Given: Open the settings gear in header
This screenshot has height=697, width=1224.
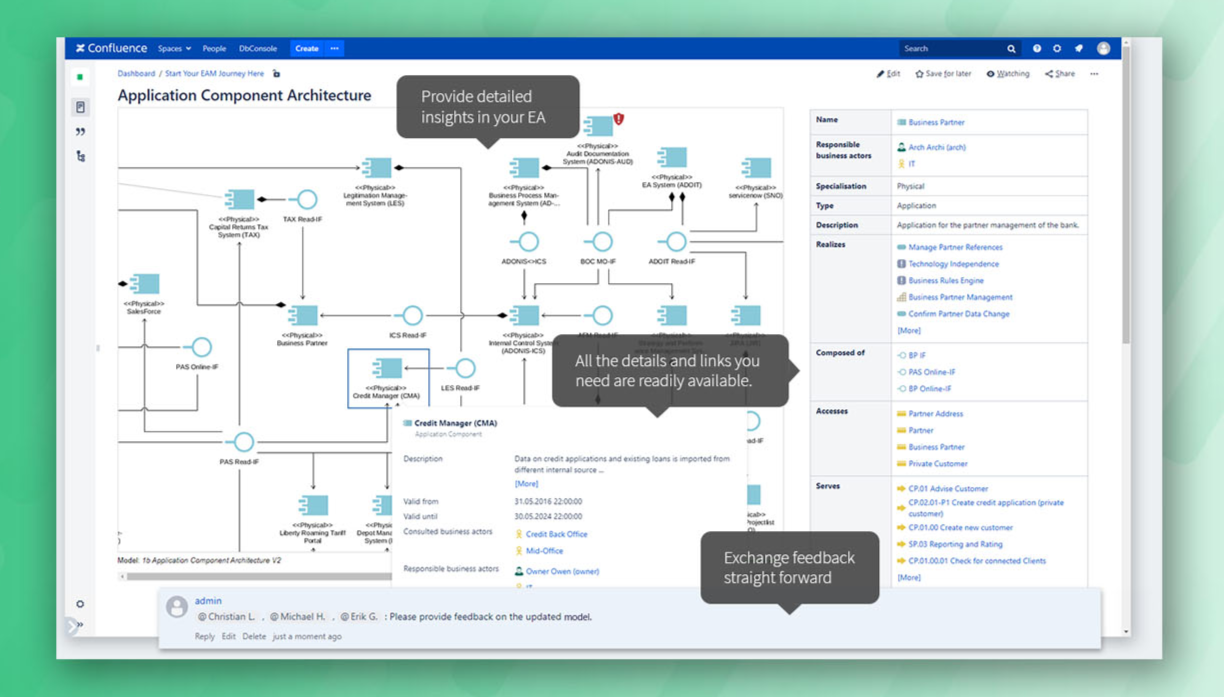Looking at the screenshot, I should tap(1057, 48).
